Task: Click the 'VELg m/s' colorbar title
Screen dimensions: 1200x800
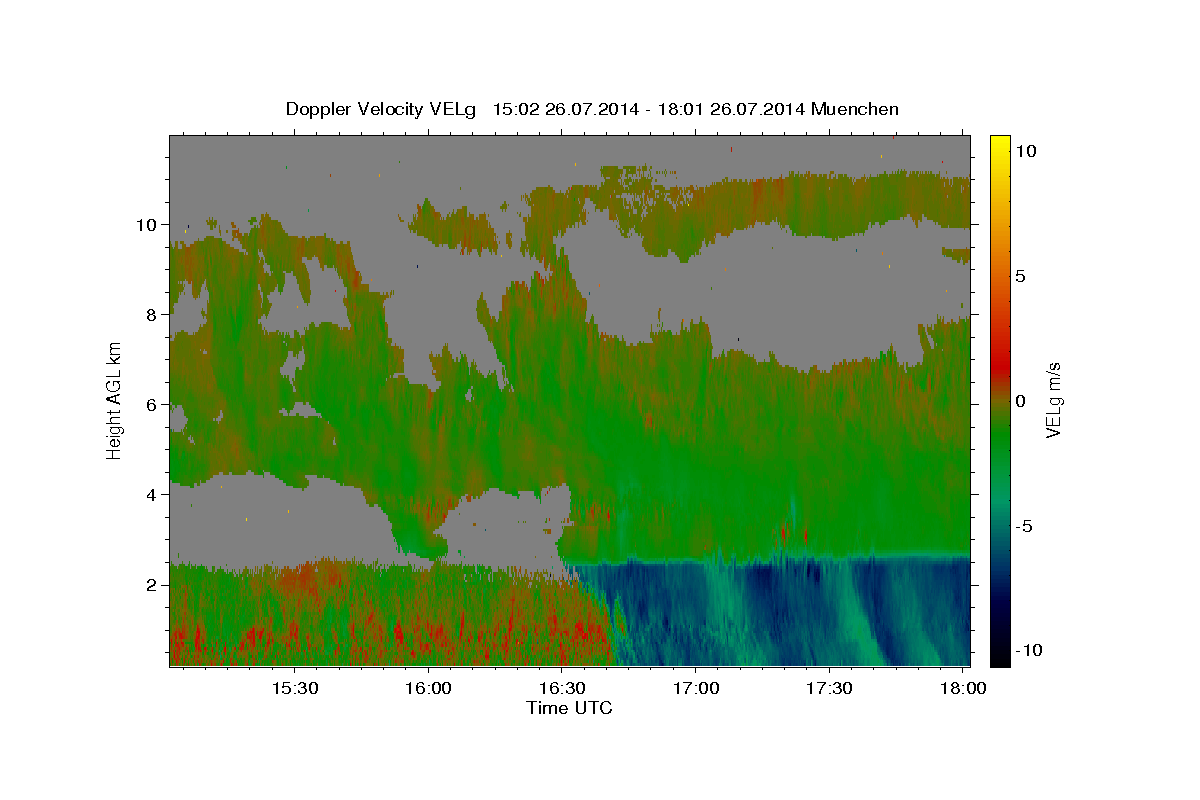Action: coord(1054,400)
